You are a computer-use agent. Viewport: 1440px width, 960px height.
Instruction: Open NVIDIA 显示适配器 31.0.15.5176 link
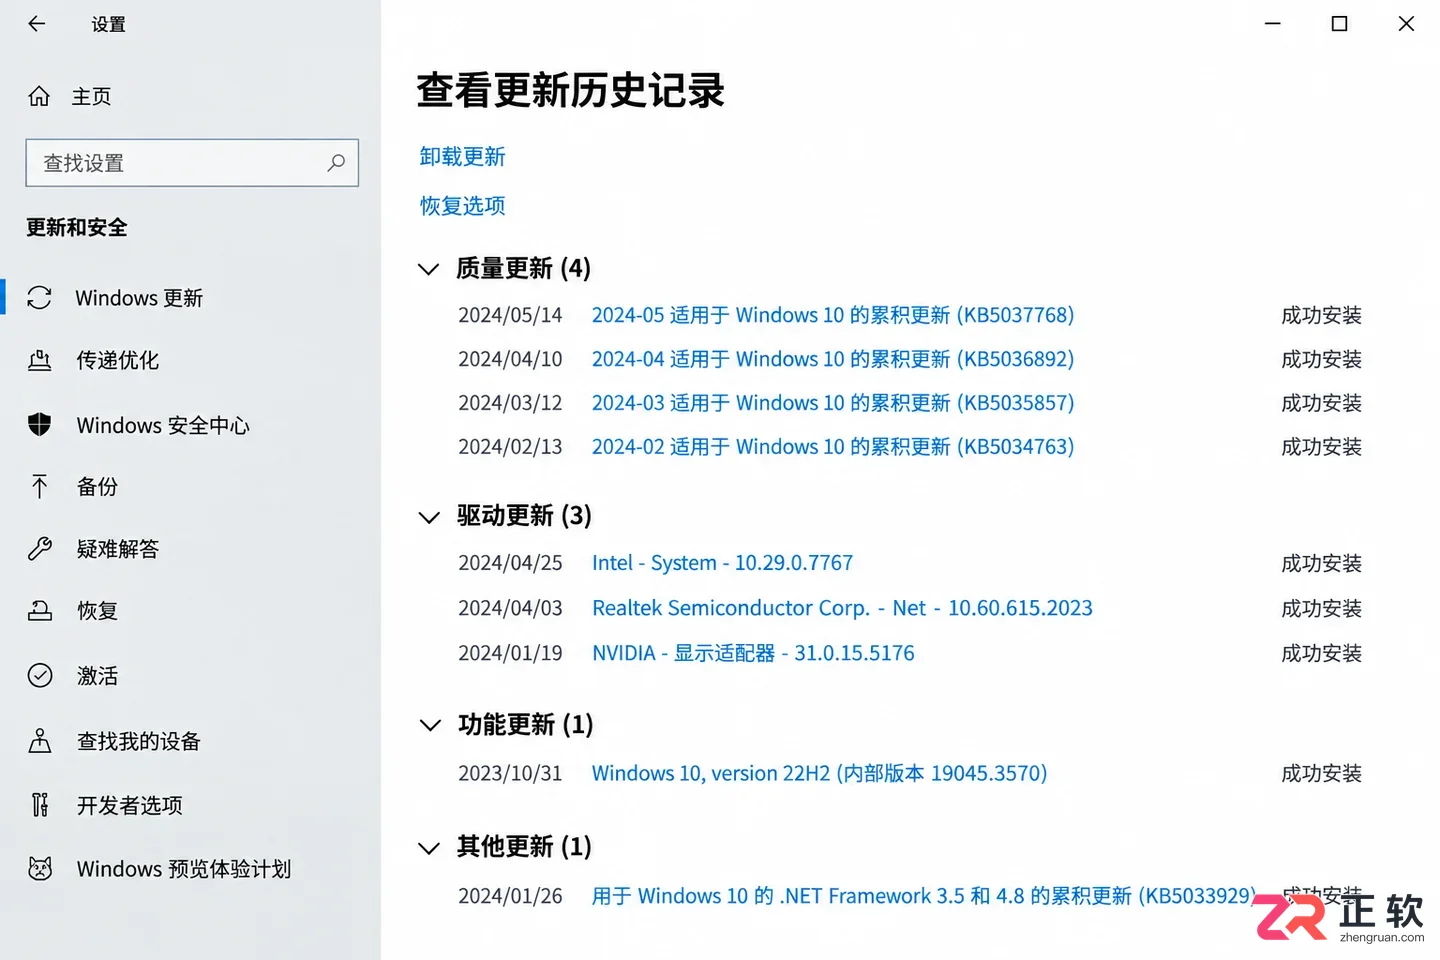point(753,653)
